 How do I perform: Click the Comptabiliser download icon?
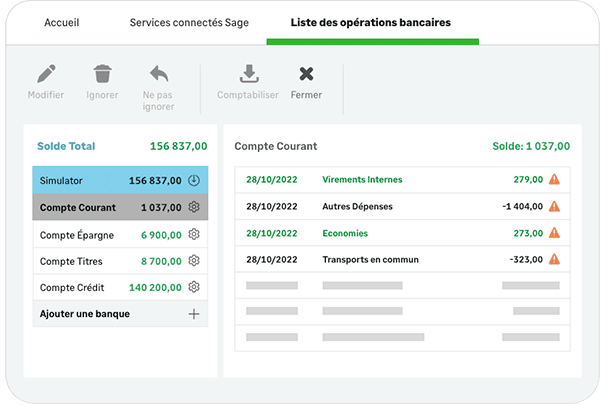(x=250, y=75)
